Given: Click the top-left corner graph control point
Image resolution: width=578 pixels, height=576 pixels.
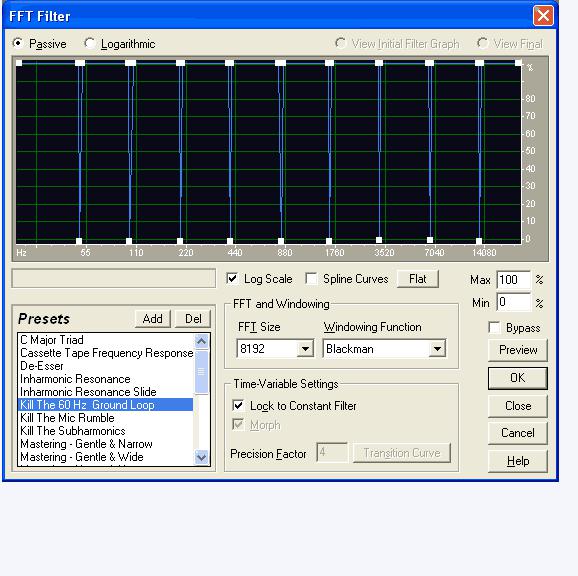Looking at the screenshot, I should click(19, 63).
